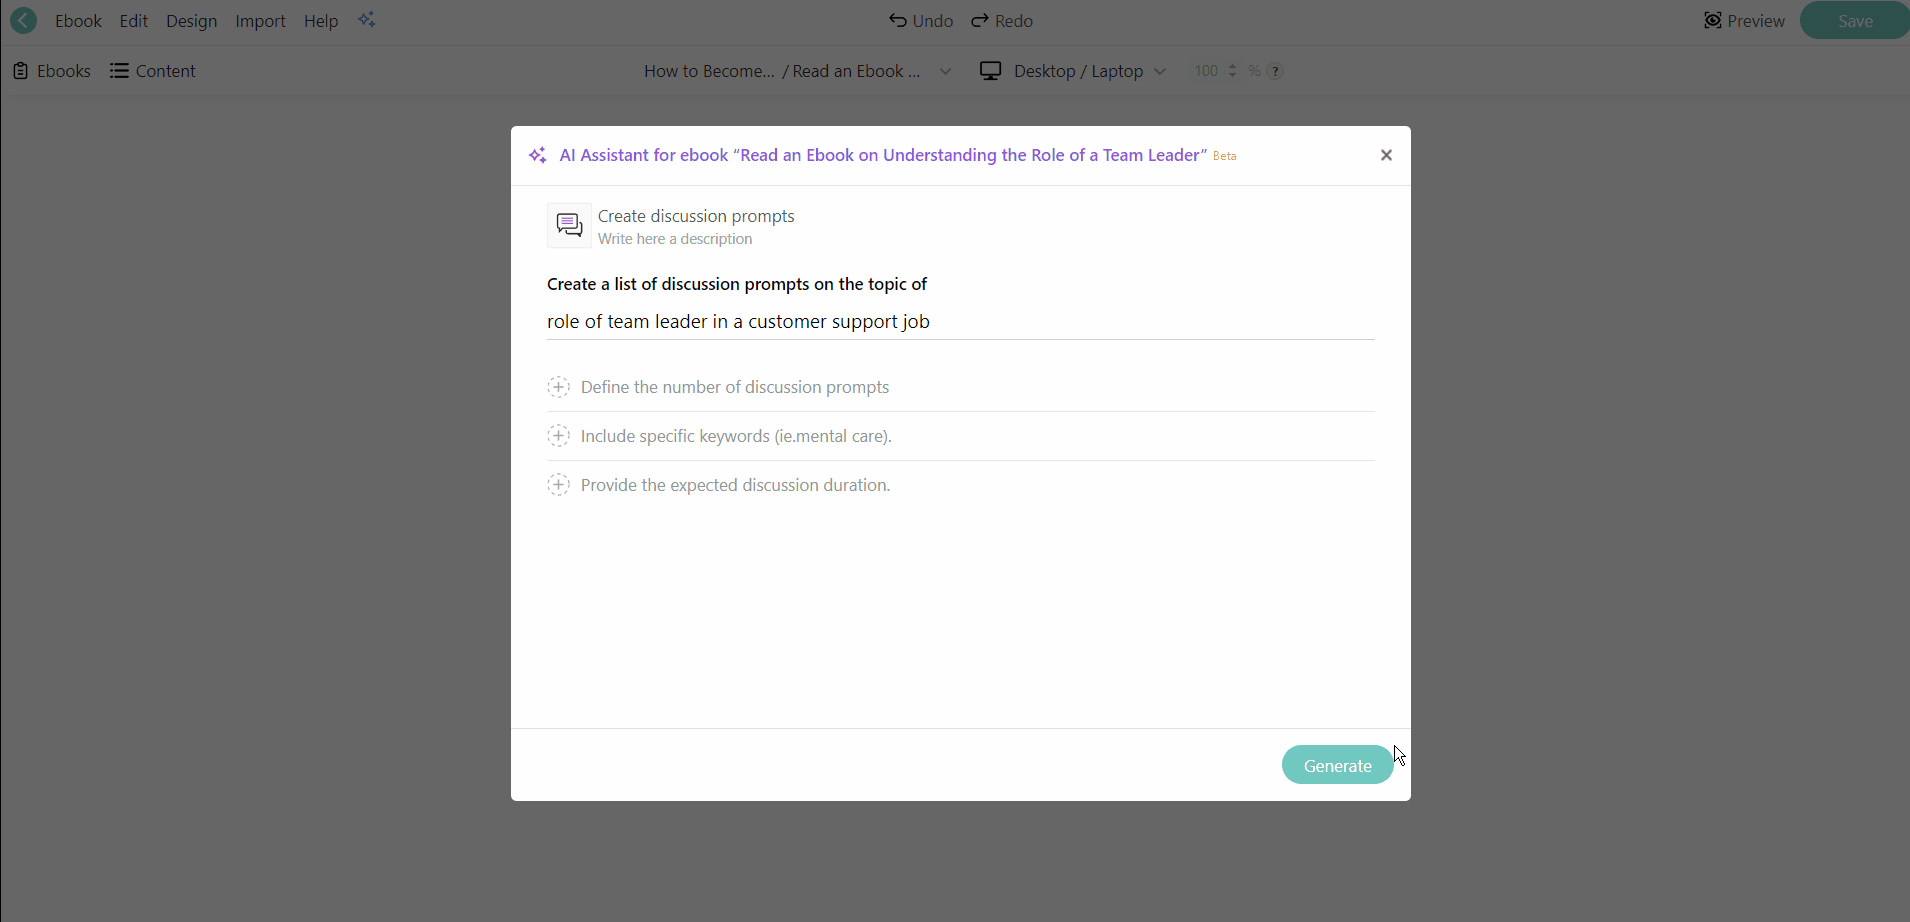1910x922 pixels.
Task: Open Preview via the eye icon
Action: point(1713,20)
